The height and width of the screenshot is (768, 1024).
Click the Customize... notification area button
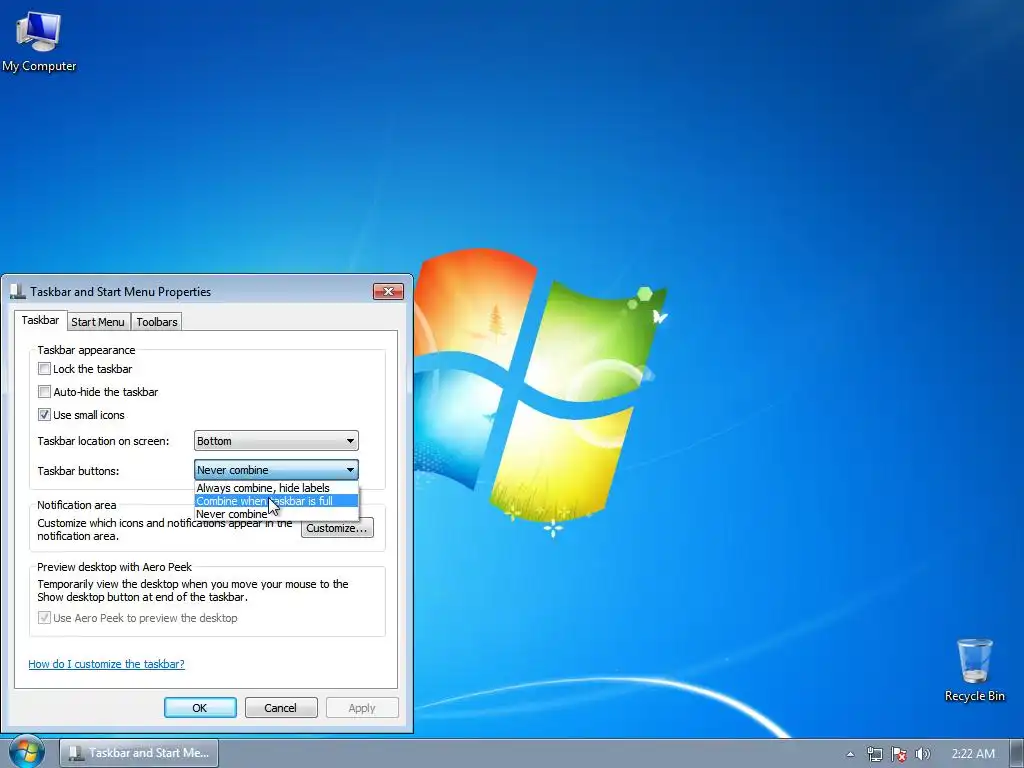337,528
